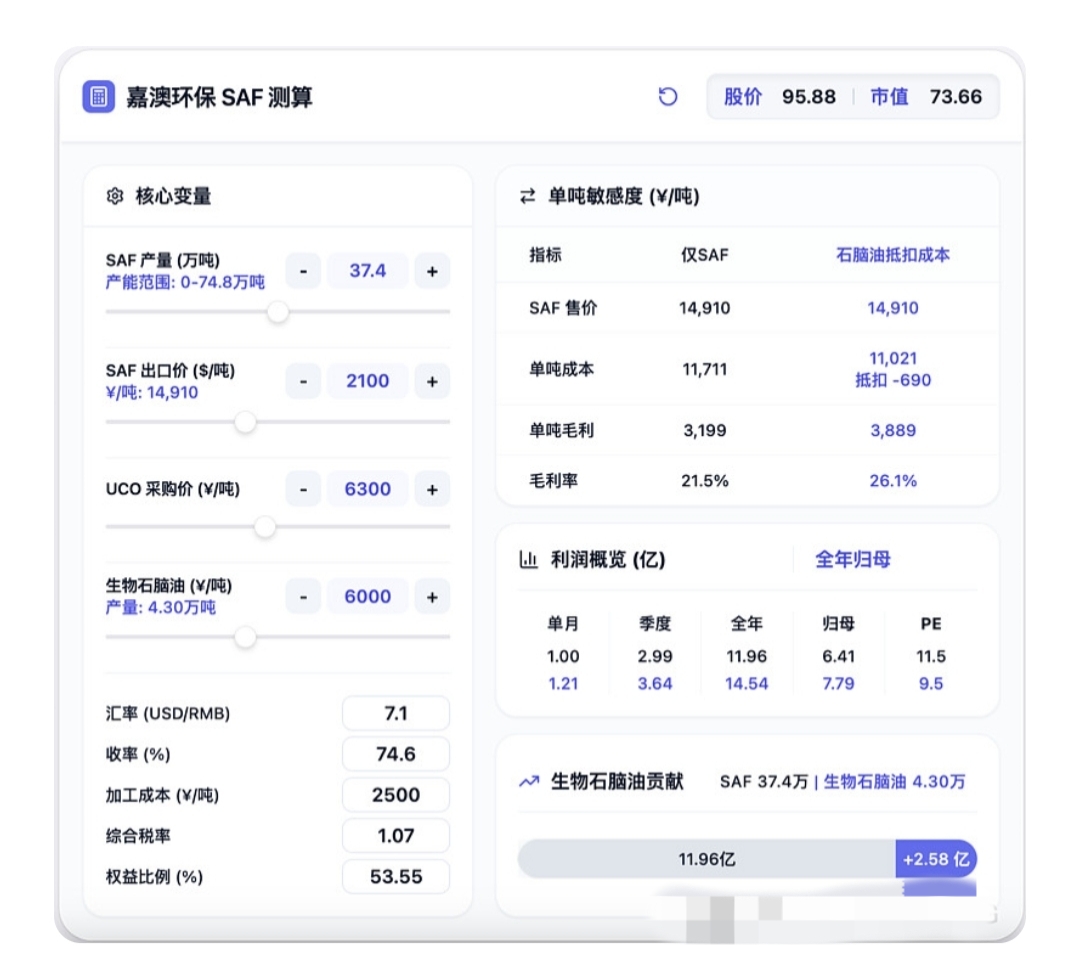This screenshot has height=968, width=1080.
Task: Click the UCO 采购价 value field 6300
Action: 368,489
